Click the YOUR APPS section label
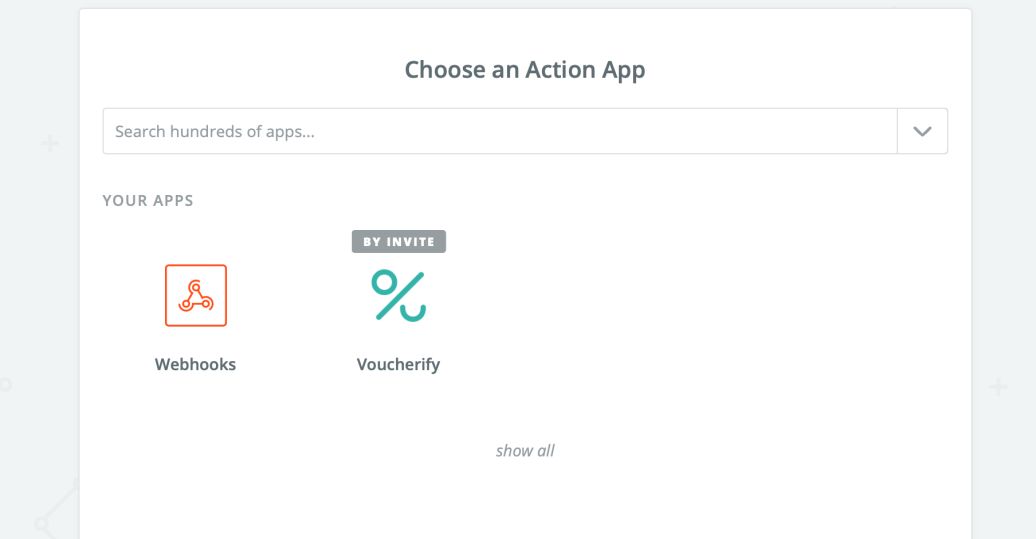 [x=148, y=200]
